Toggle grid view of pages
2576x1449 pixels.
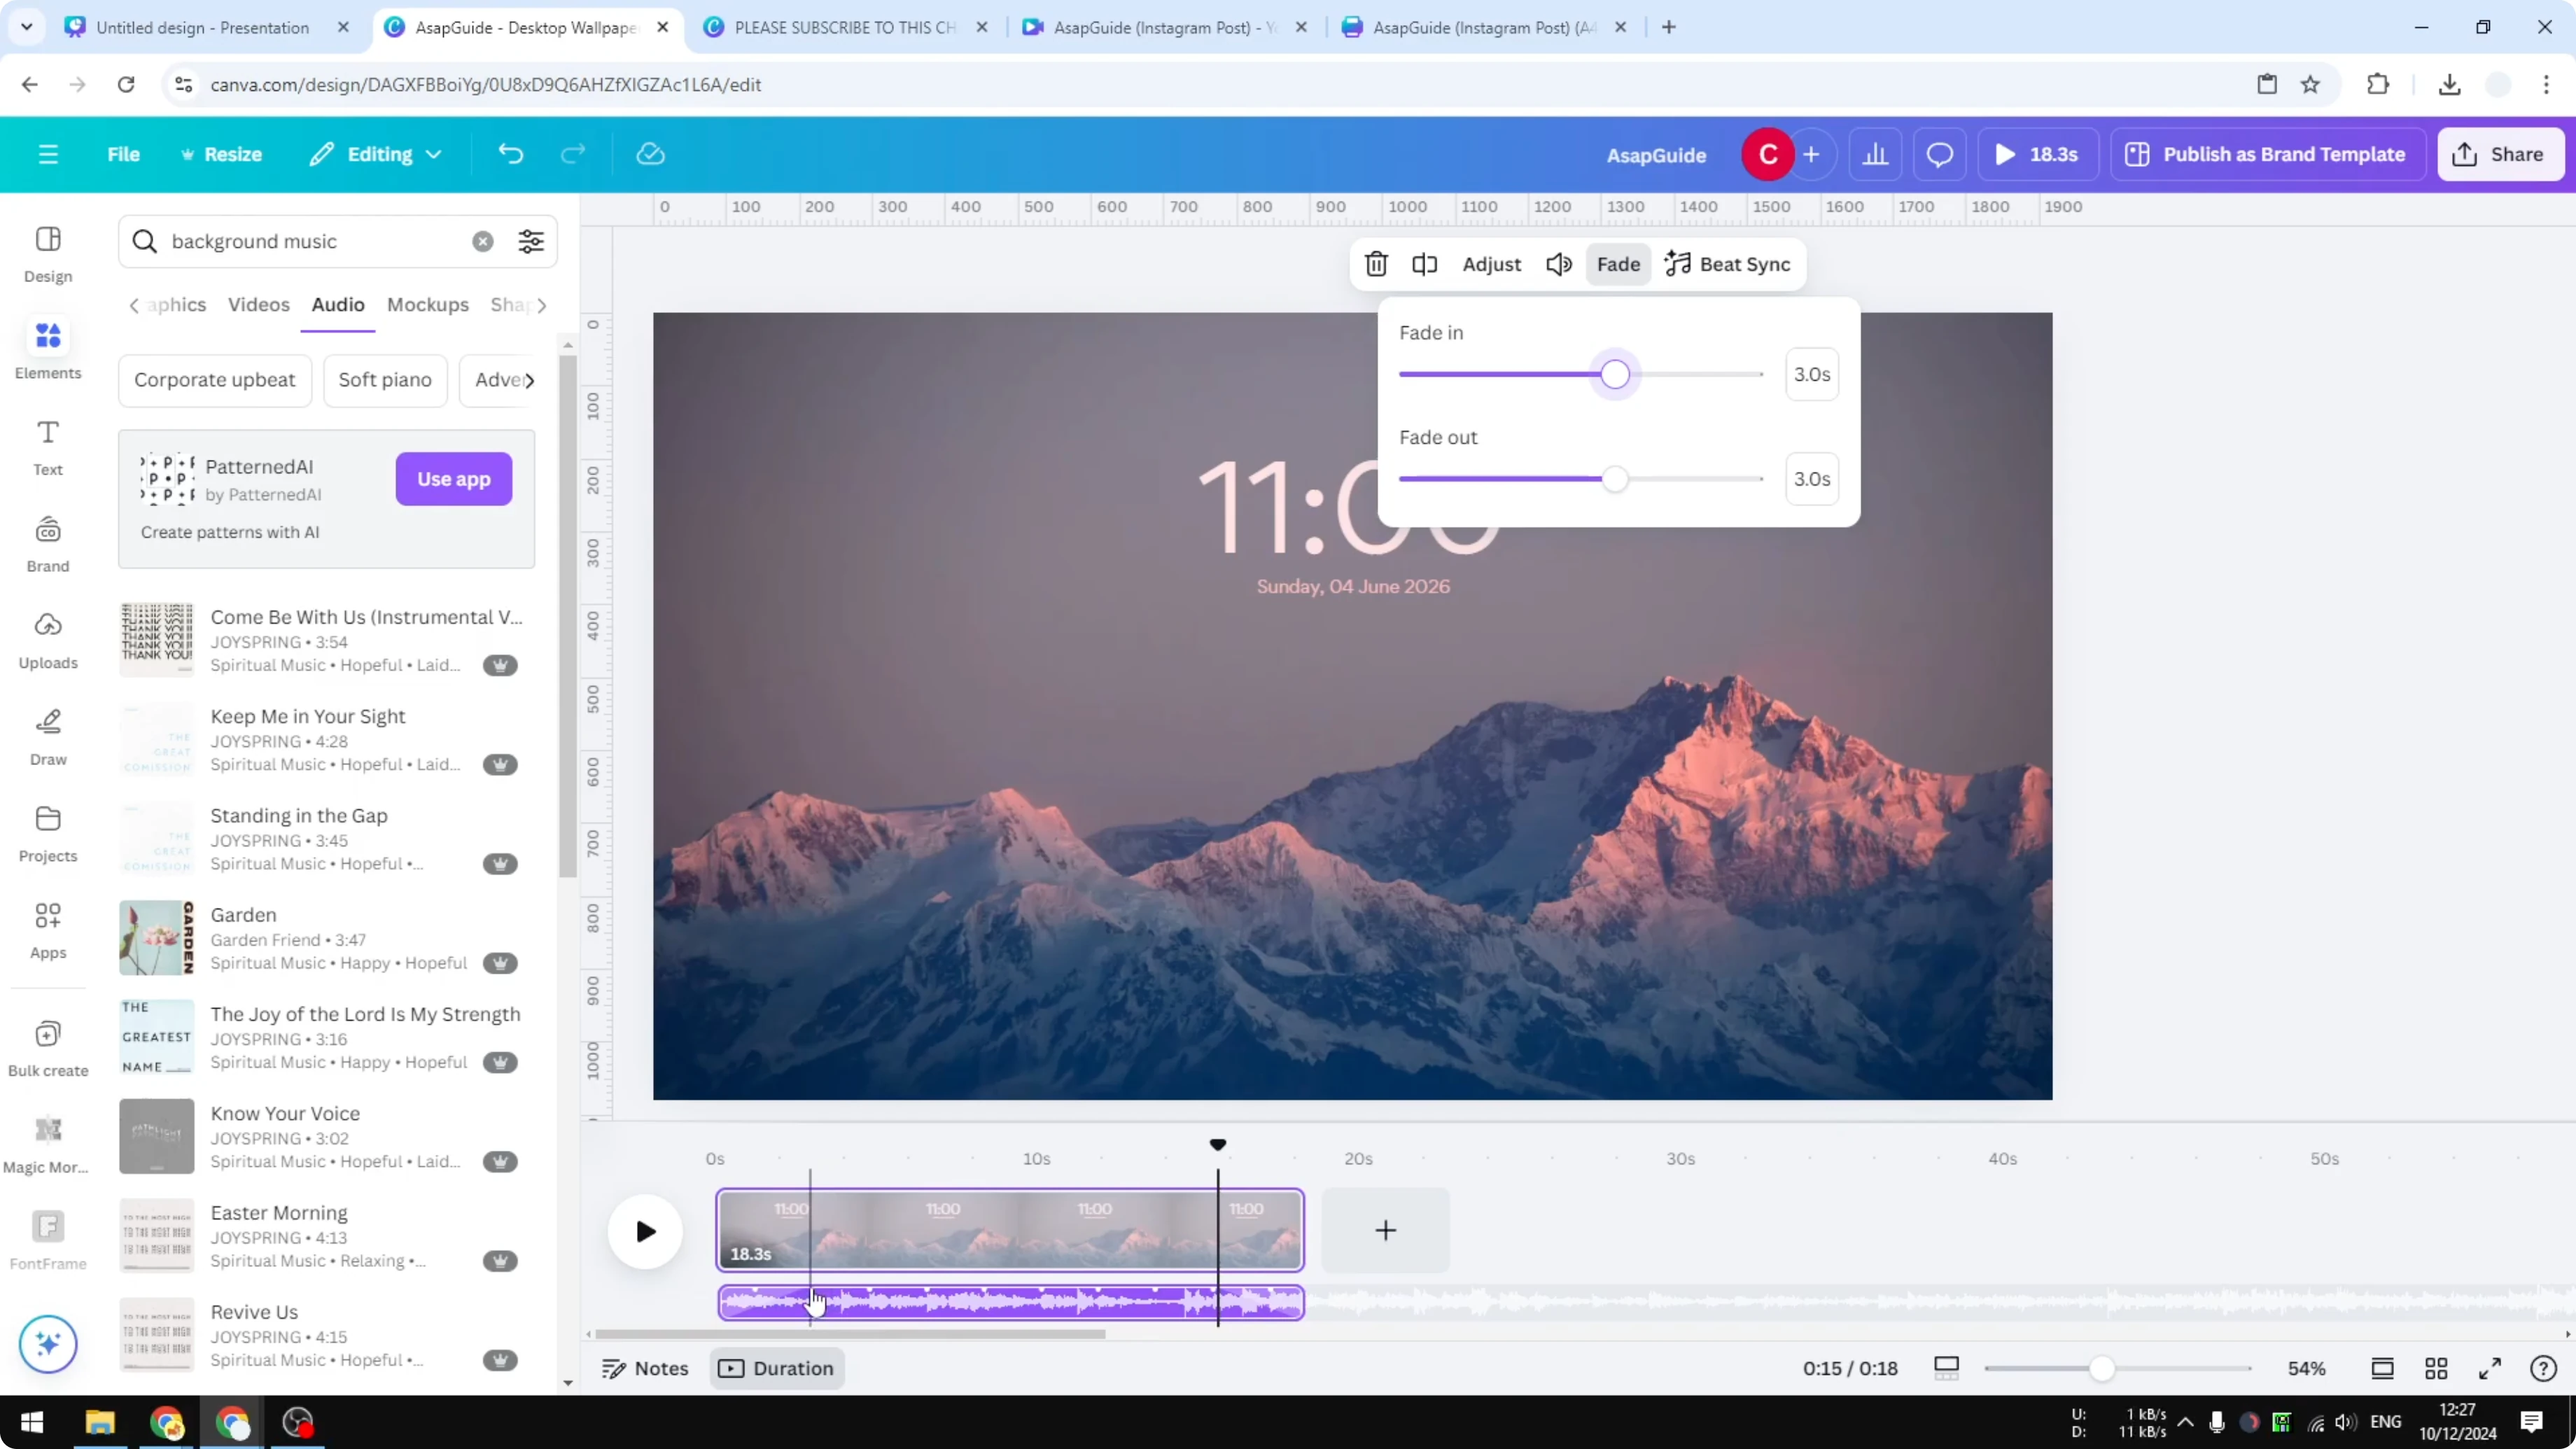click(2436, 1368)
